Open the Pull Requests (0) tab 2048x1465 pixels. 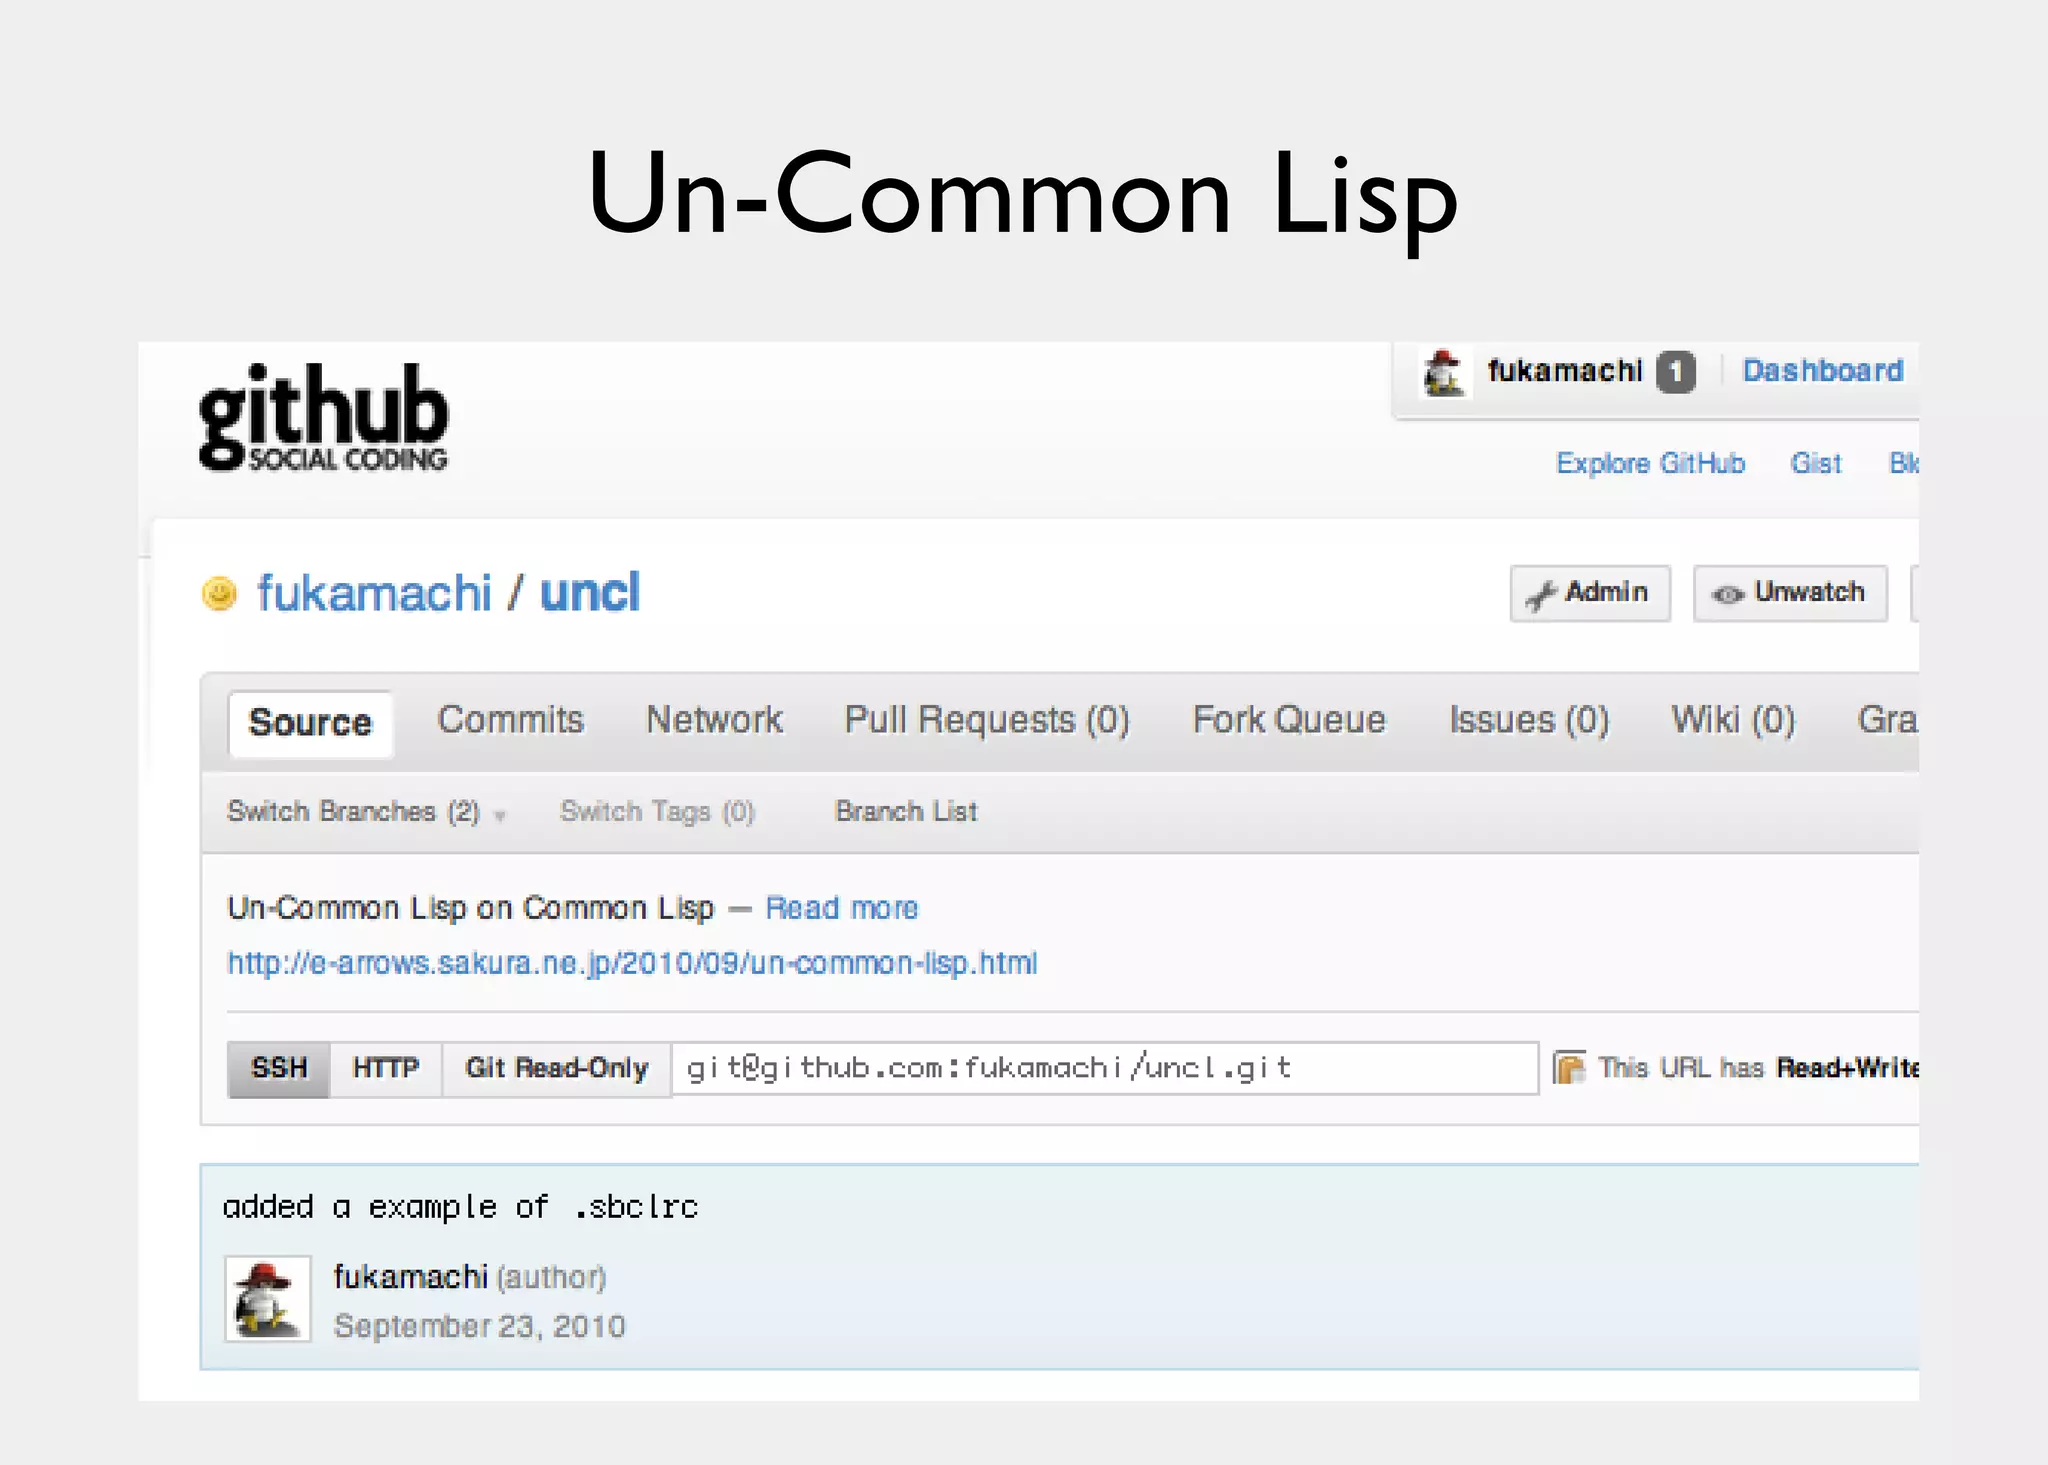tap(986, 720)
